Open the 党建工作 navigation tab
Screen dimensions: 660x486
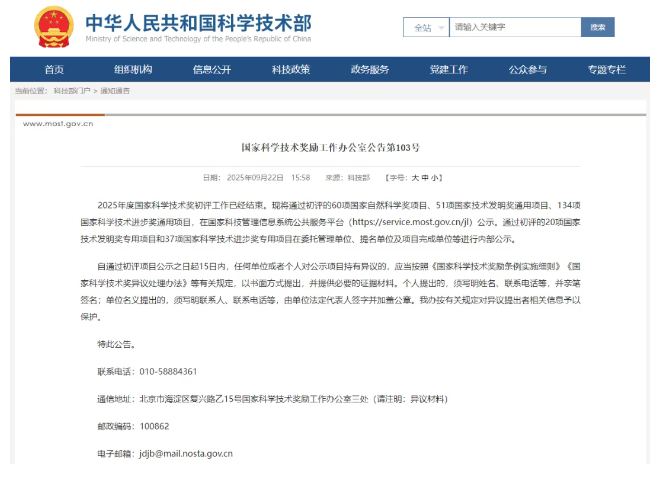tap(449, 69)
